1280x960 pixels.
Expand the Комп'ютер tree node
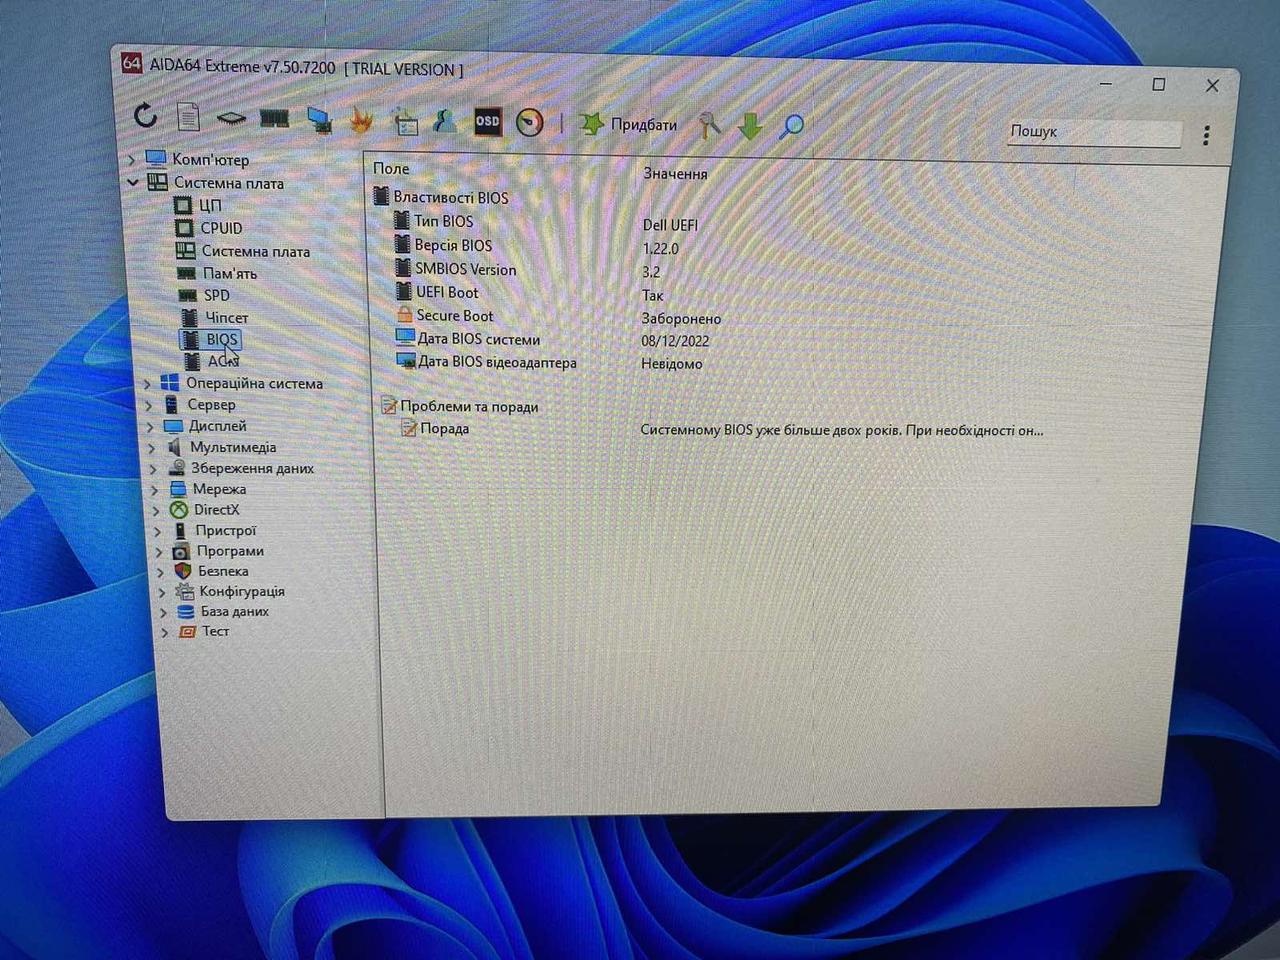[132, 159]
